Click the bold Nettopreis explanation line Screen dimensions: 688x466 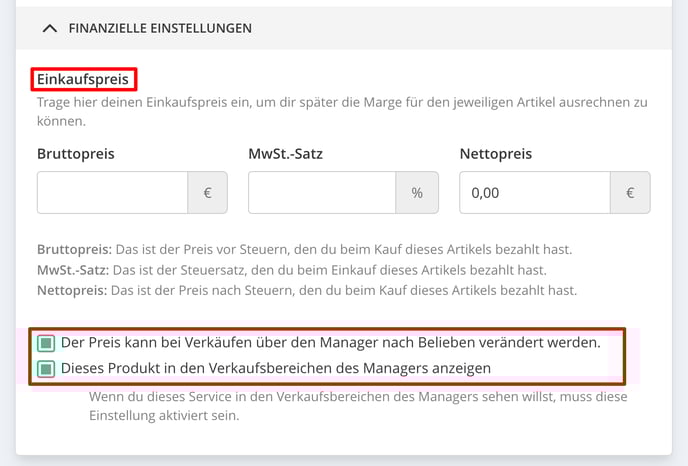[x=307, y=290]
